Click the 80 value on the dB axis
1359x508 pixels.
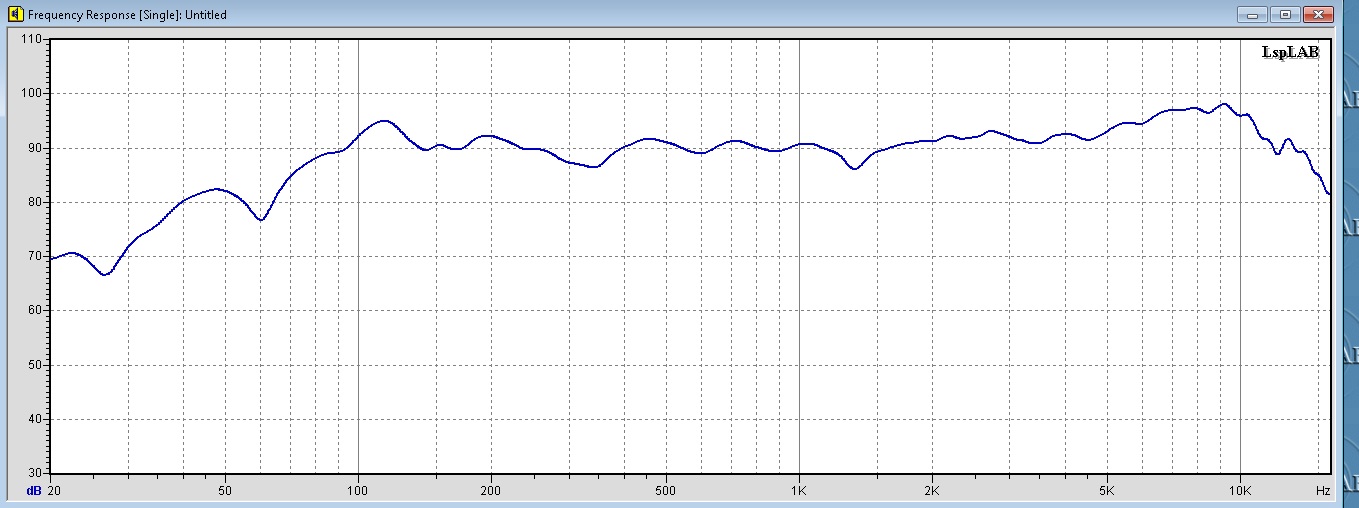coord(35,202)
